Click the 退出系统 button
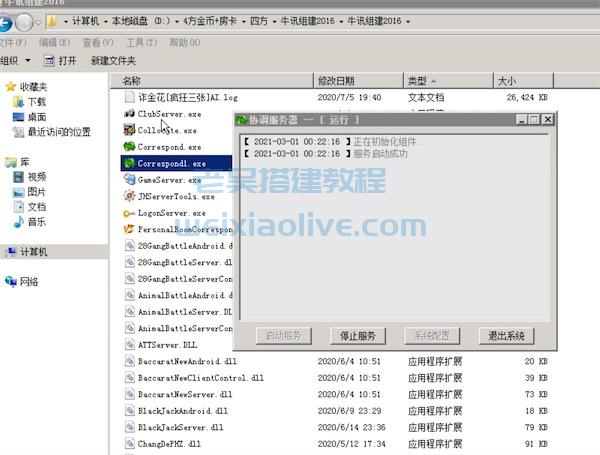600x455 pixels. pyautogui.click(x=506, y=336)
